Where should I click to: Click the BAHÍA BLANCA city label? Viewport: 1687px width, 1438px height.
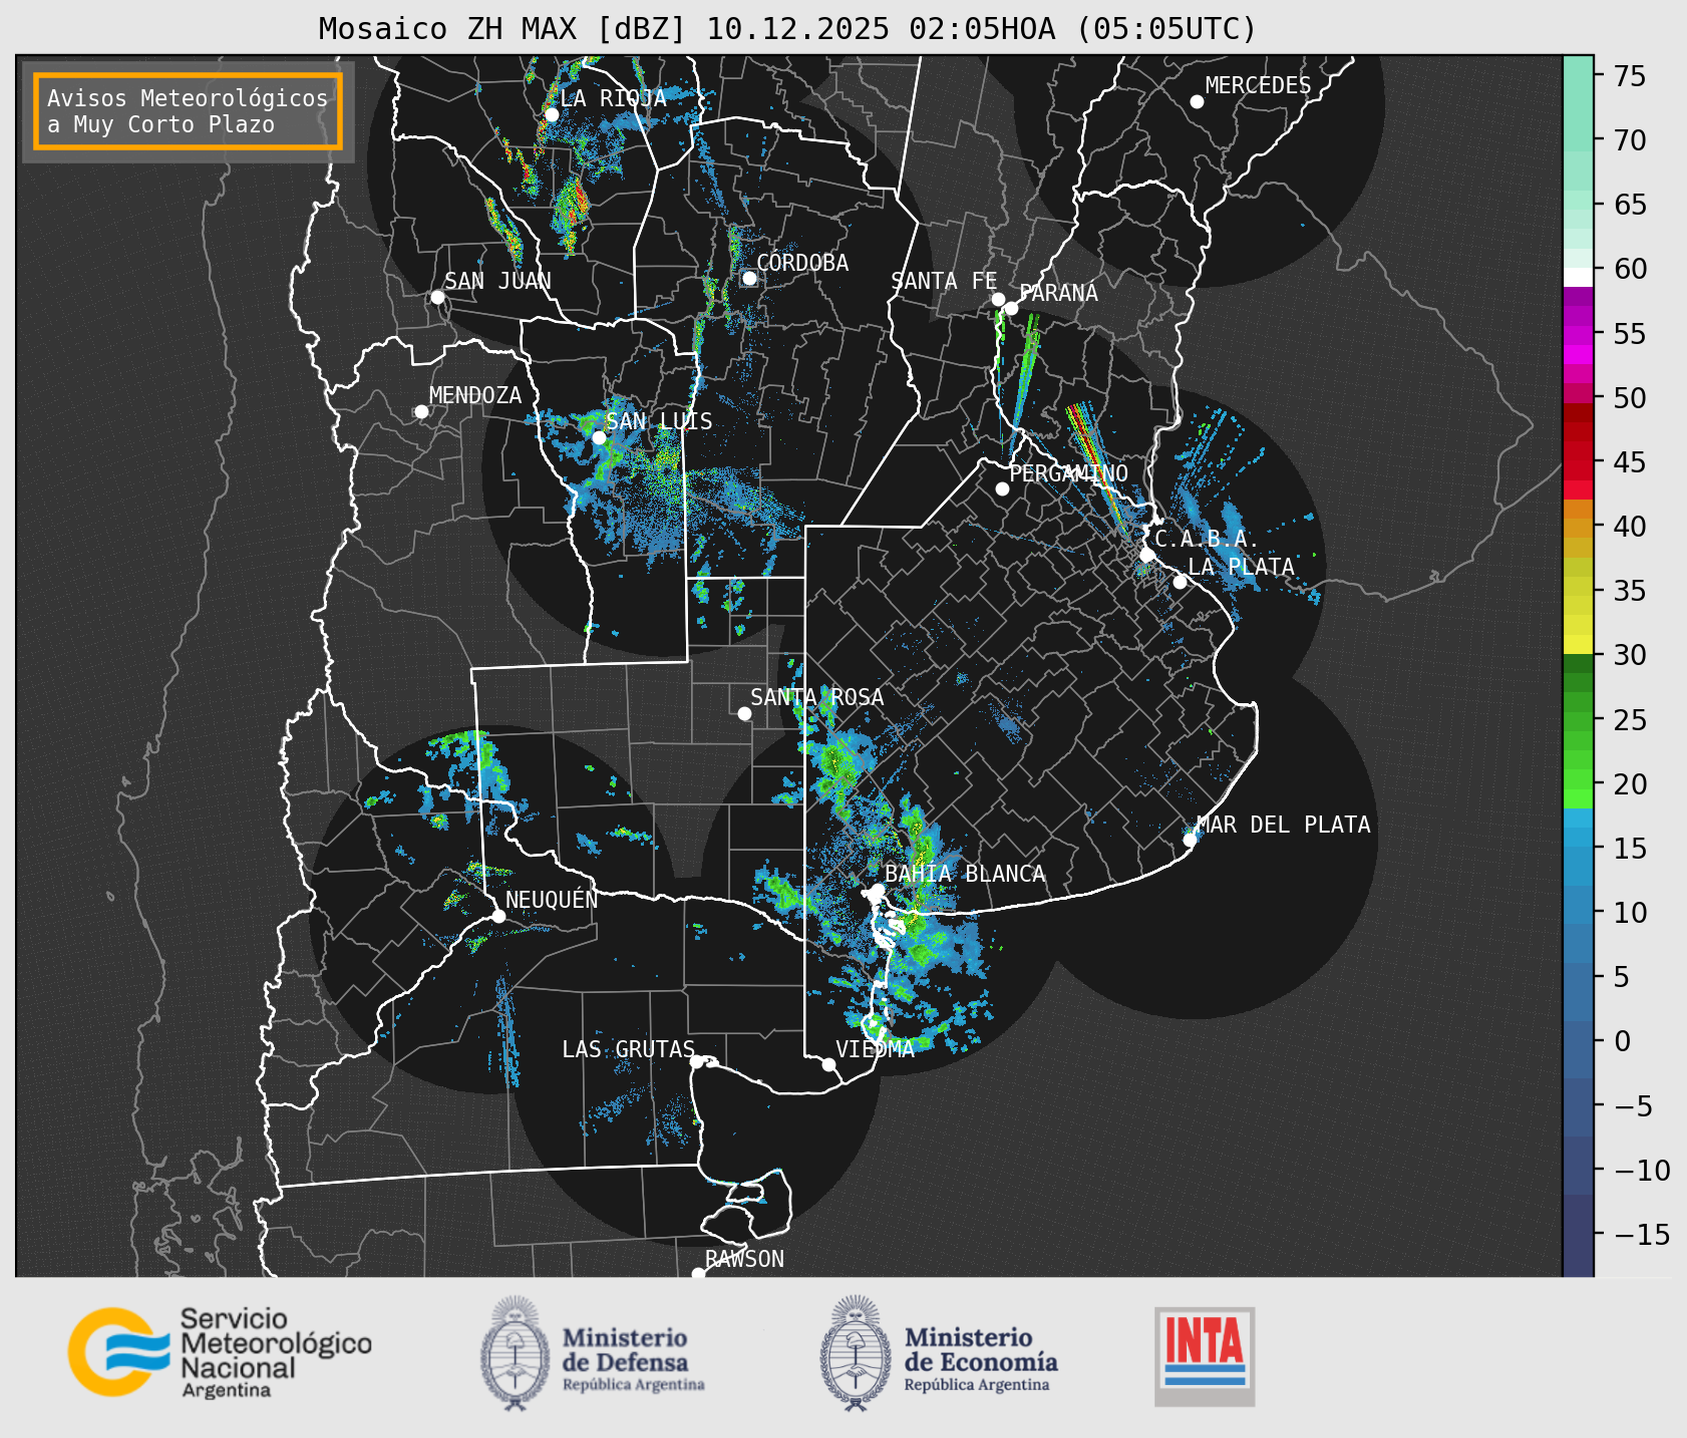(x=965, y=874)
